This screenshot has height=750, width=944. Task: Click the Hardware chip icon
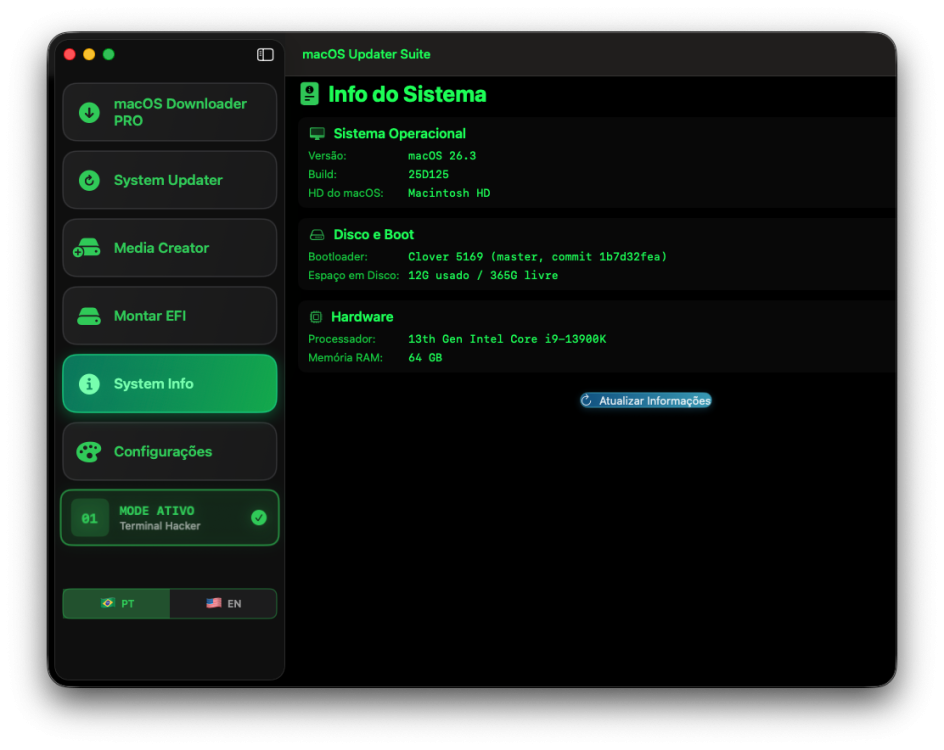(316, 317)
